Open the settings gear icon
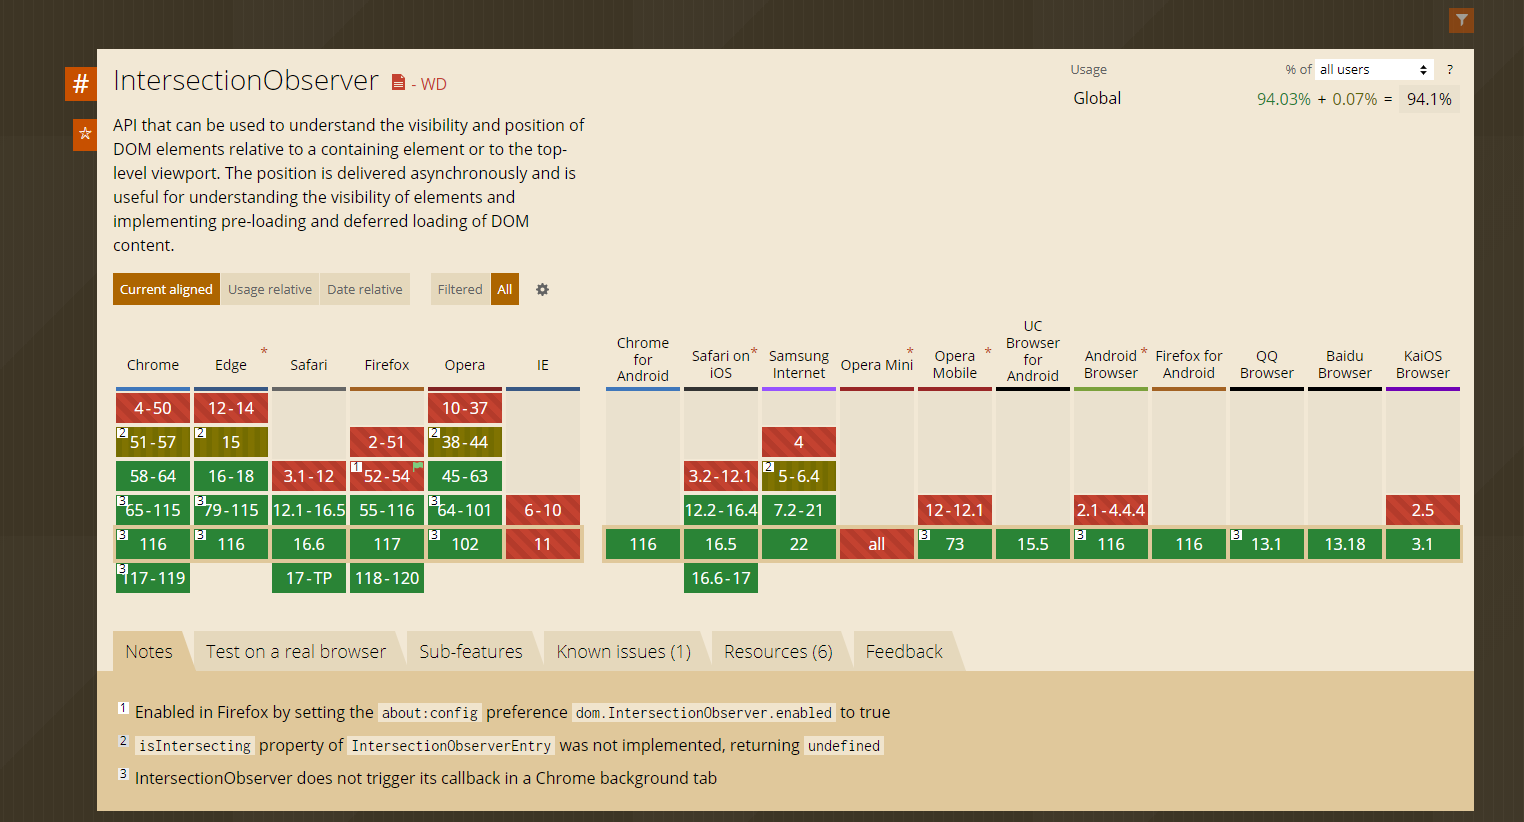 pos(542,290)
